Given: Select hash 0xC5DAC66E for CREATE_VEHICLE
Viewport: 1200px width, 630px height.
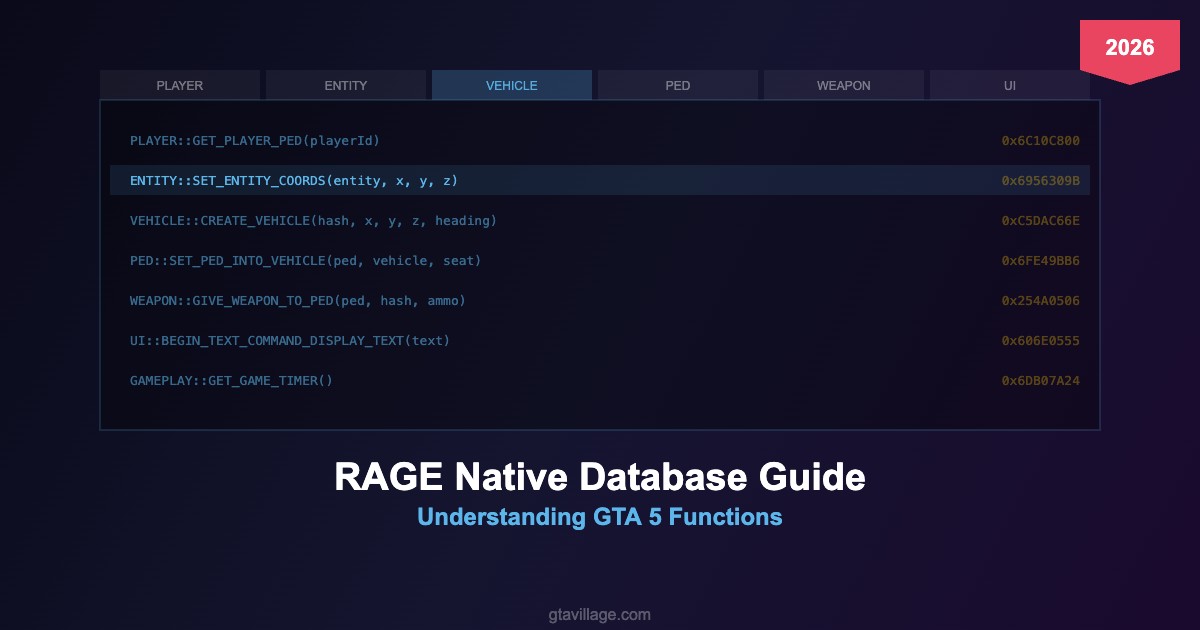Looking at the screenshot, I should point(1040,221).
